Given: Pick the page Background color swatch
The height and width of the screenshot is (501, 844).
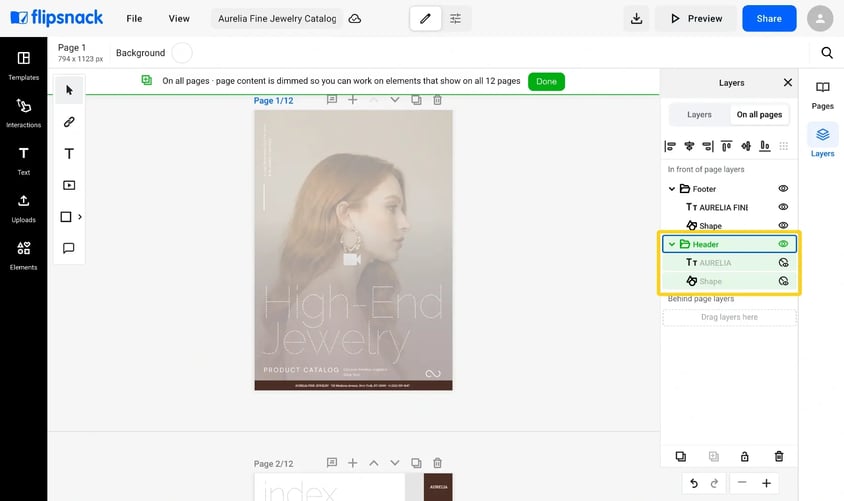Looking at the screenshot, I should [182, 53].
